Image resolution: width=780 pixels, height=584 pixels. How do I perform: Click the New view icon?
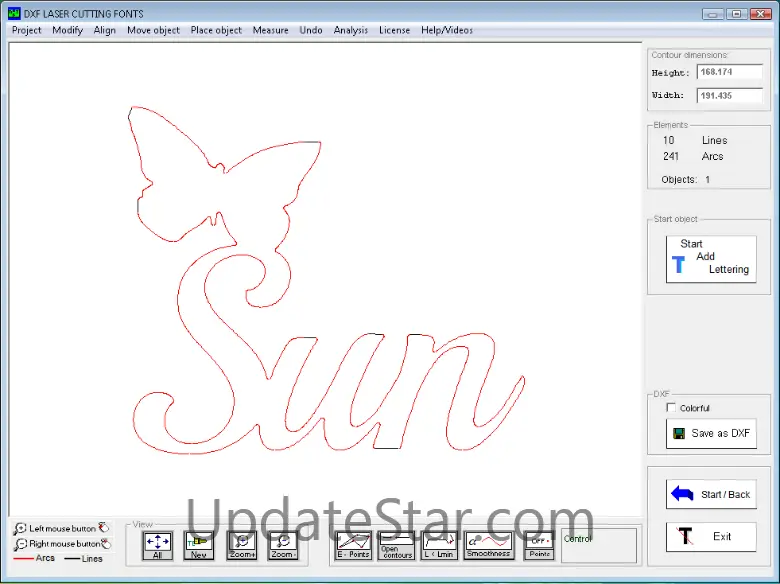click(199, 545)
